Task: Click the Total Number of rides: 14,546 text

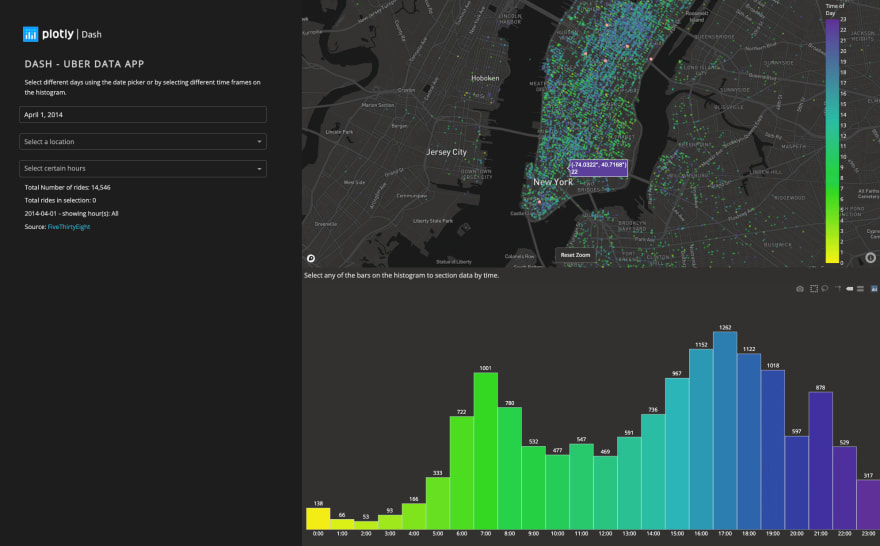Action: [x=67, y=187]
